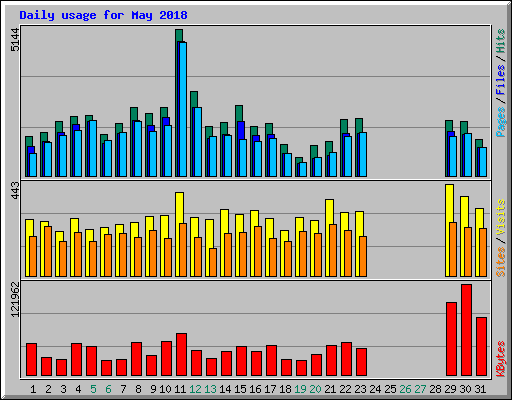Select the red KBytes bar for day 11
The image size is (512, 400).
click(x=181, y=354)
